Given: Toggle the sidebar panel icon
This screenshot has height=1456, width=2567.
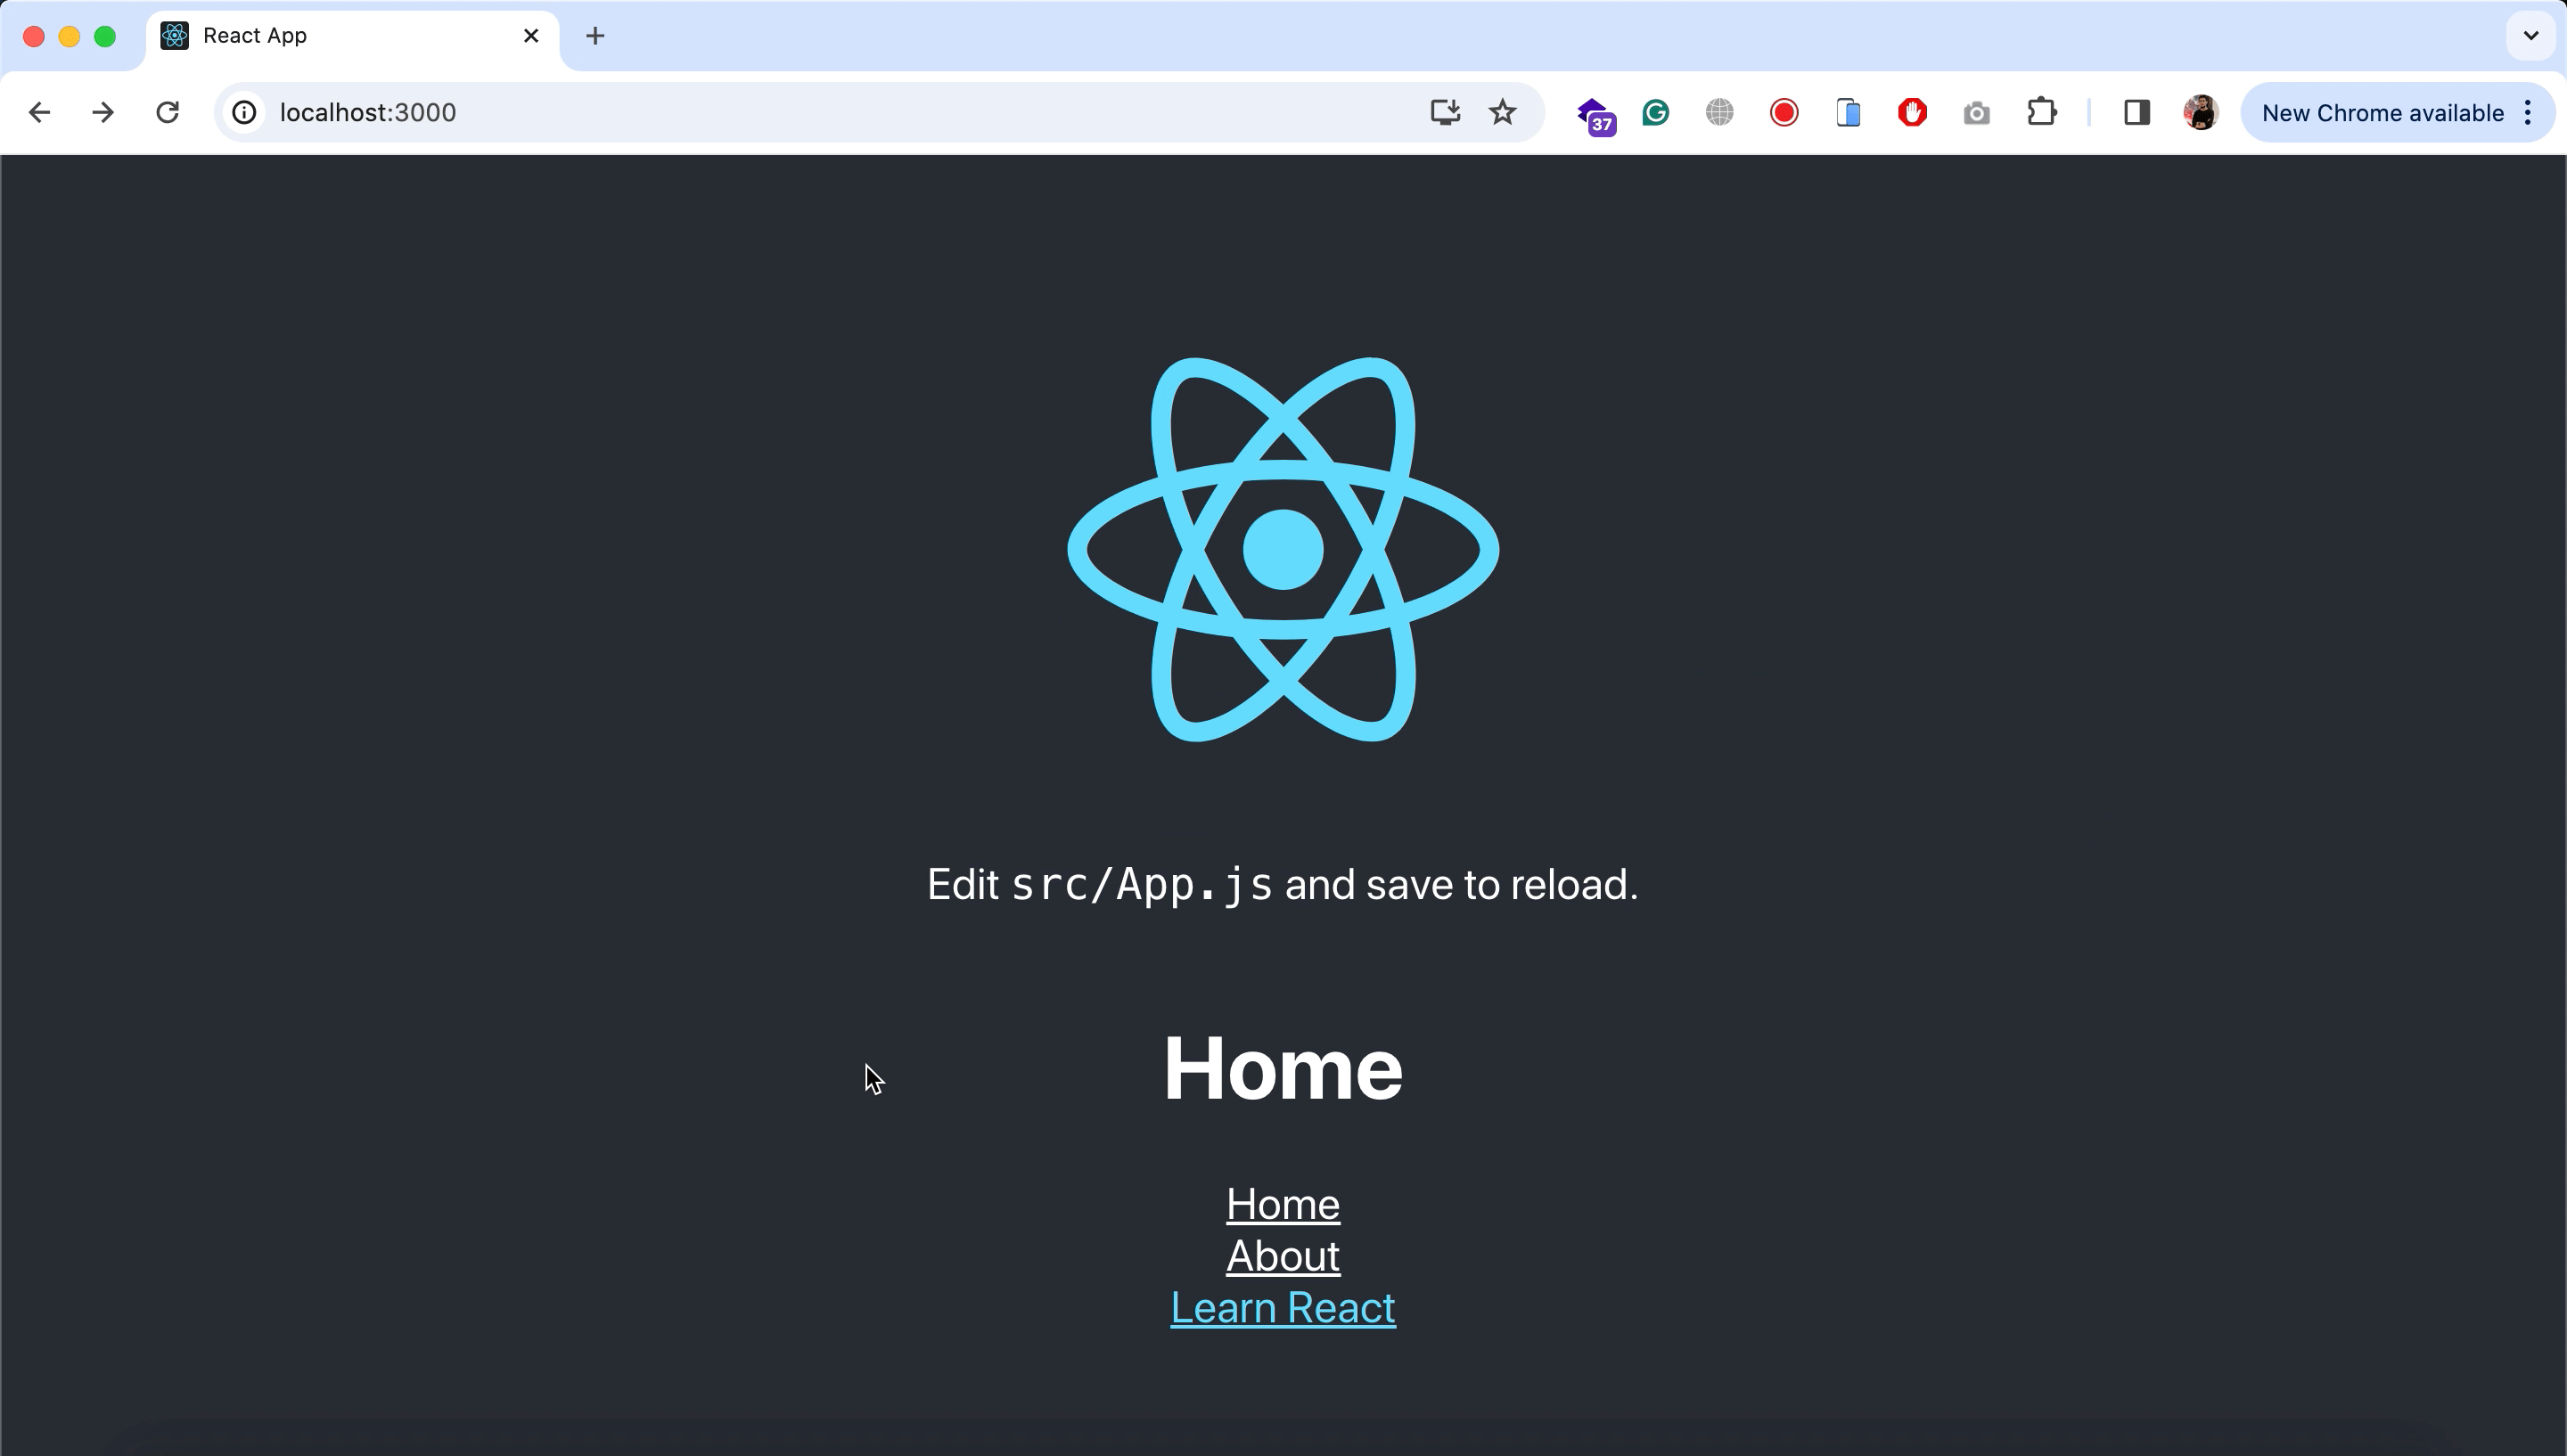Looking at the screenshot, I should click(x=2136, y=111).
